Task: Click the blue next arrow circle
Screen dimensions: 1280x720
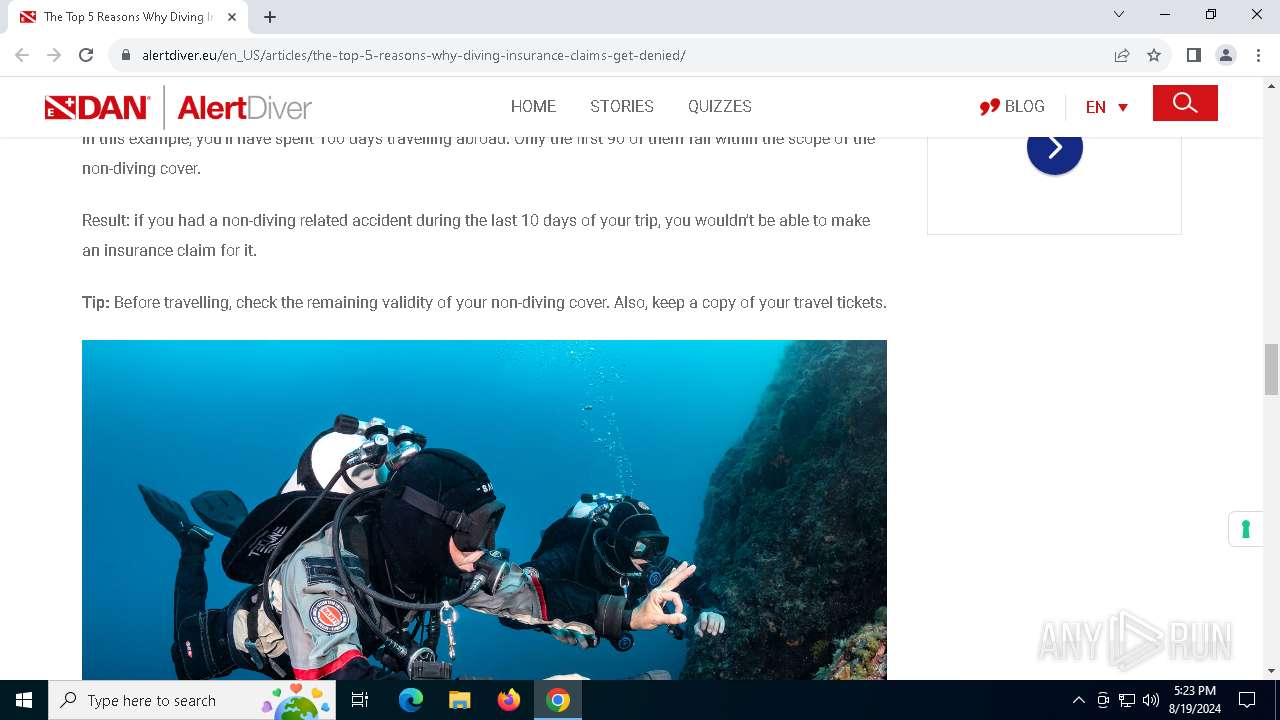Action: click(x=1055, y=148)
